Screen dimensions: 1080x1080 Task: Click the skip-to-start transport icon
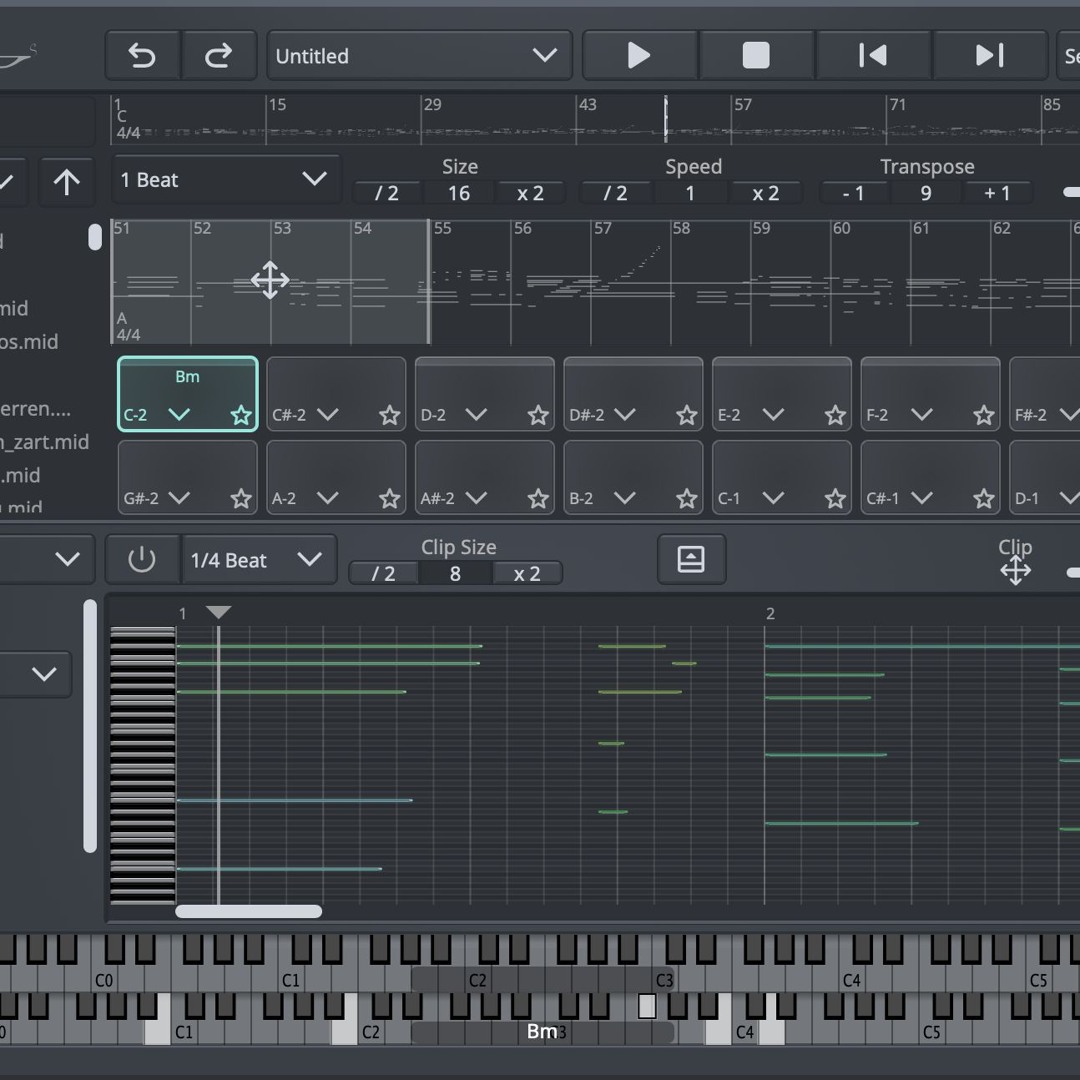pos(872,55)
